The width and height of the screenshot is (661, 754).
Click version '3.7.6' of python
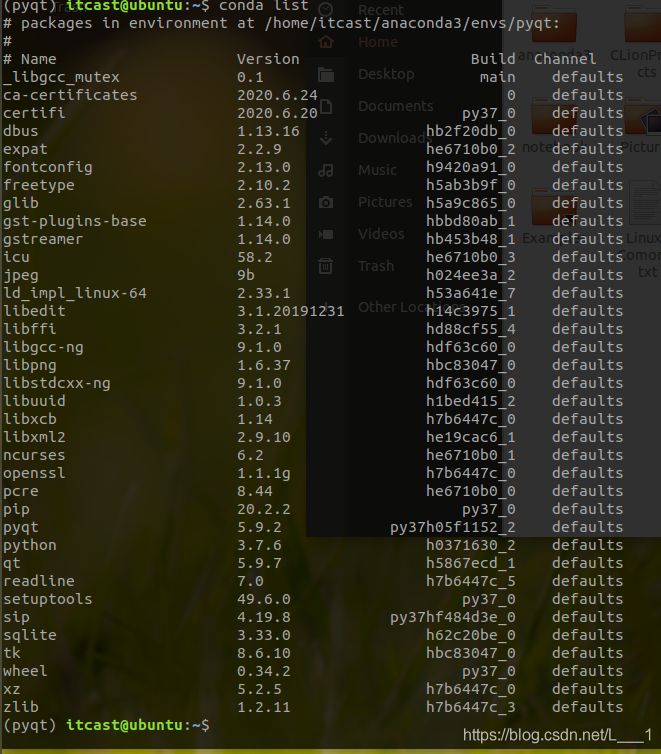(x=259, y=545)
